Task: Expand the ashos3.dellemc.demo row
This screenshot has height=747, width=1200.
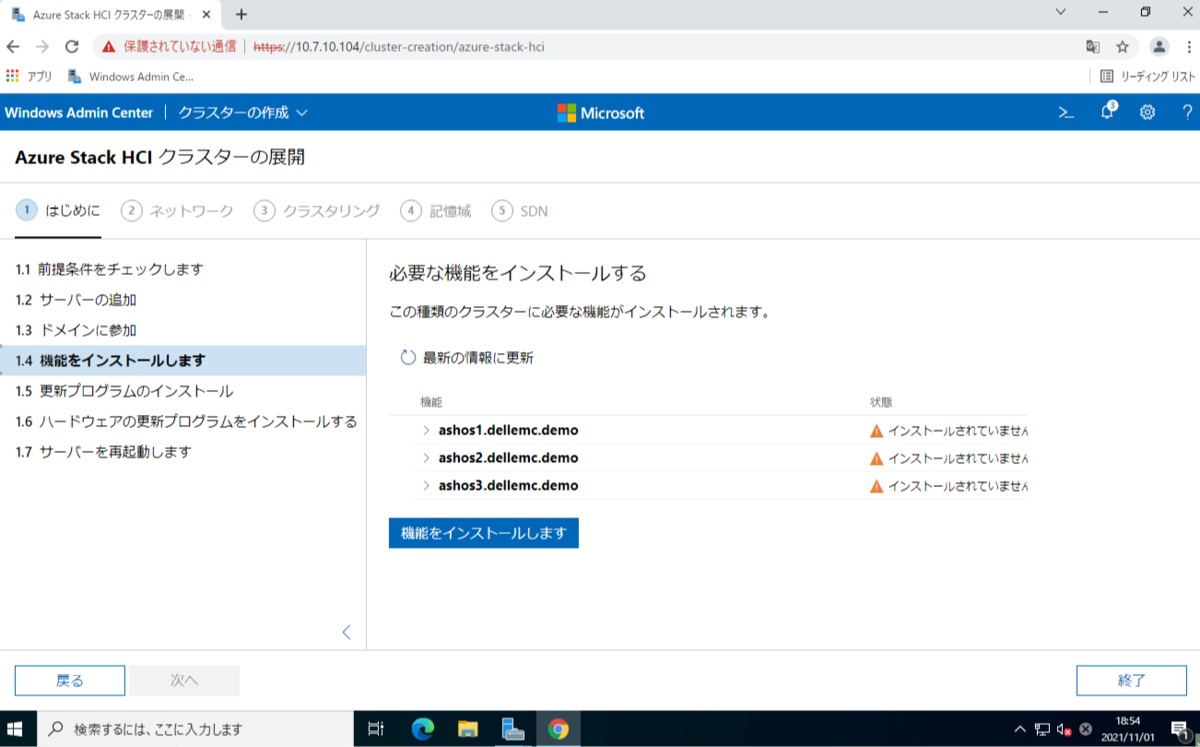Action: tap(427, 486)
